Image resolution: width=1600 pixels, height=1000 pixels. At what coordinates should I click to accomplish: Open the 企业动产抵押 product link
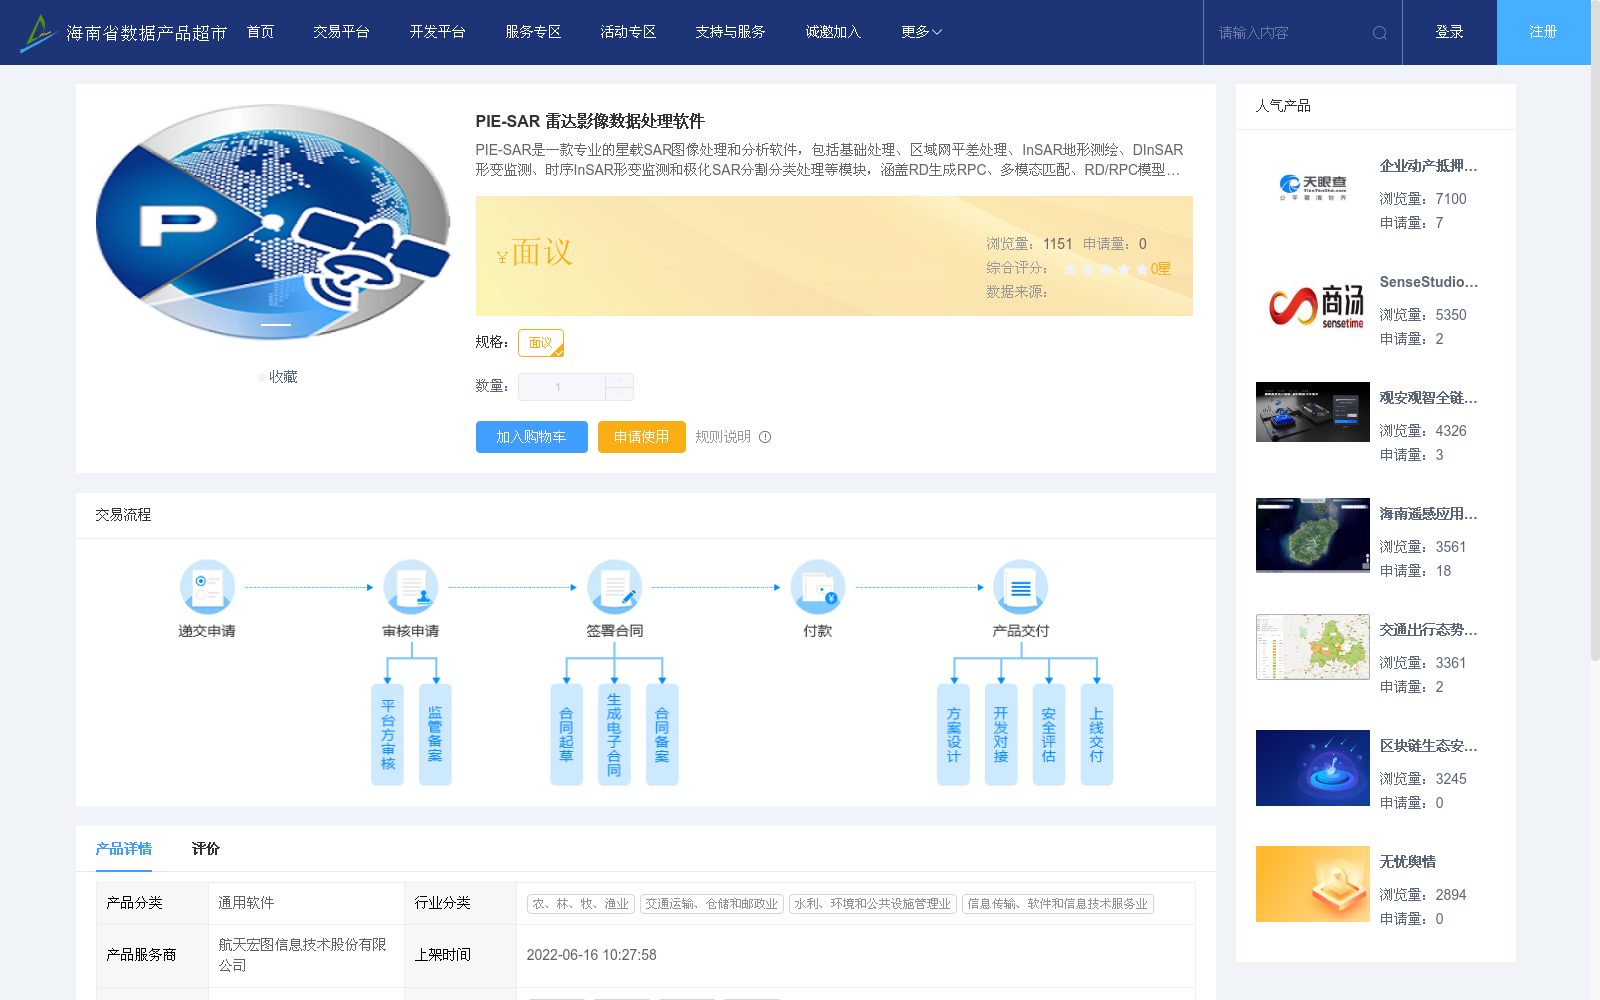pyautogui.click(x=1428, y=166)
